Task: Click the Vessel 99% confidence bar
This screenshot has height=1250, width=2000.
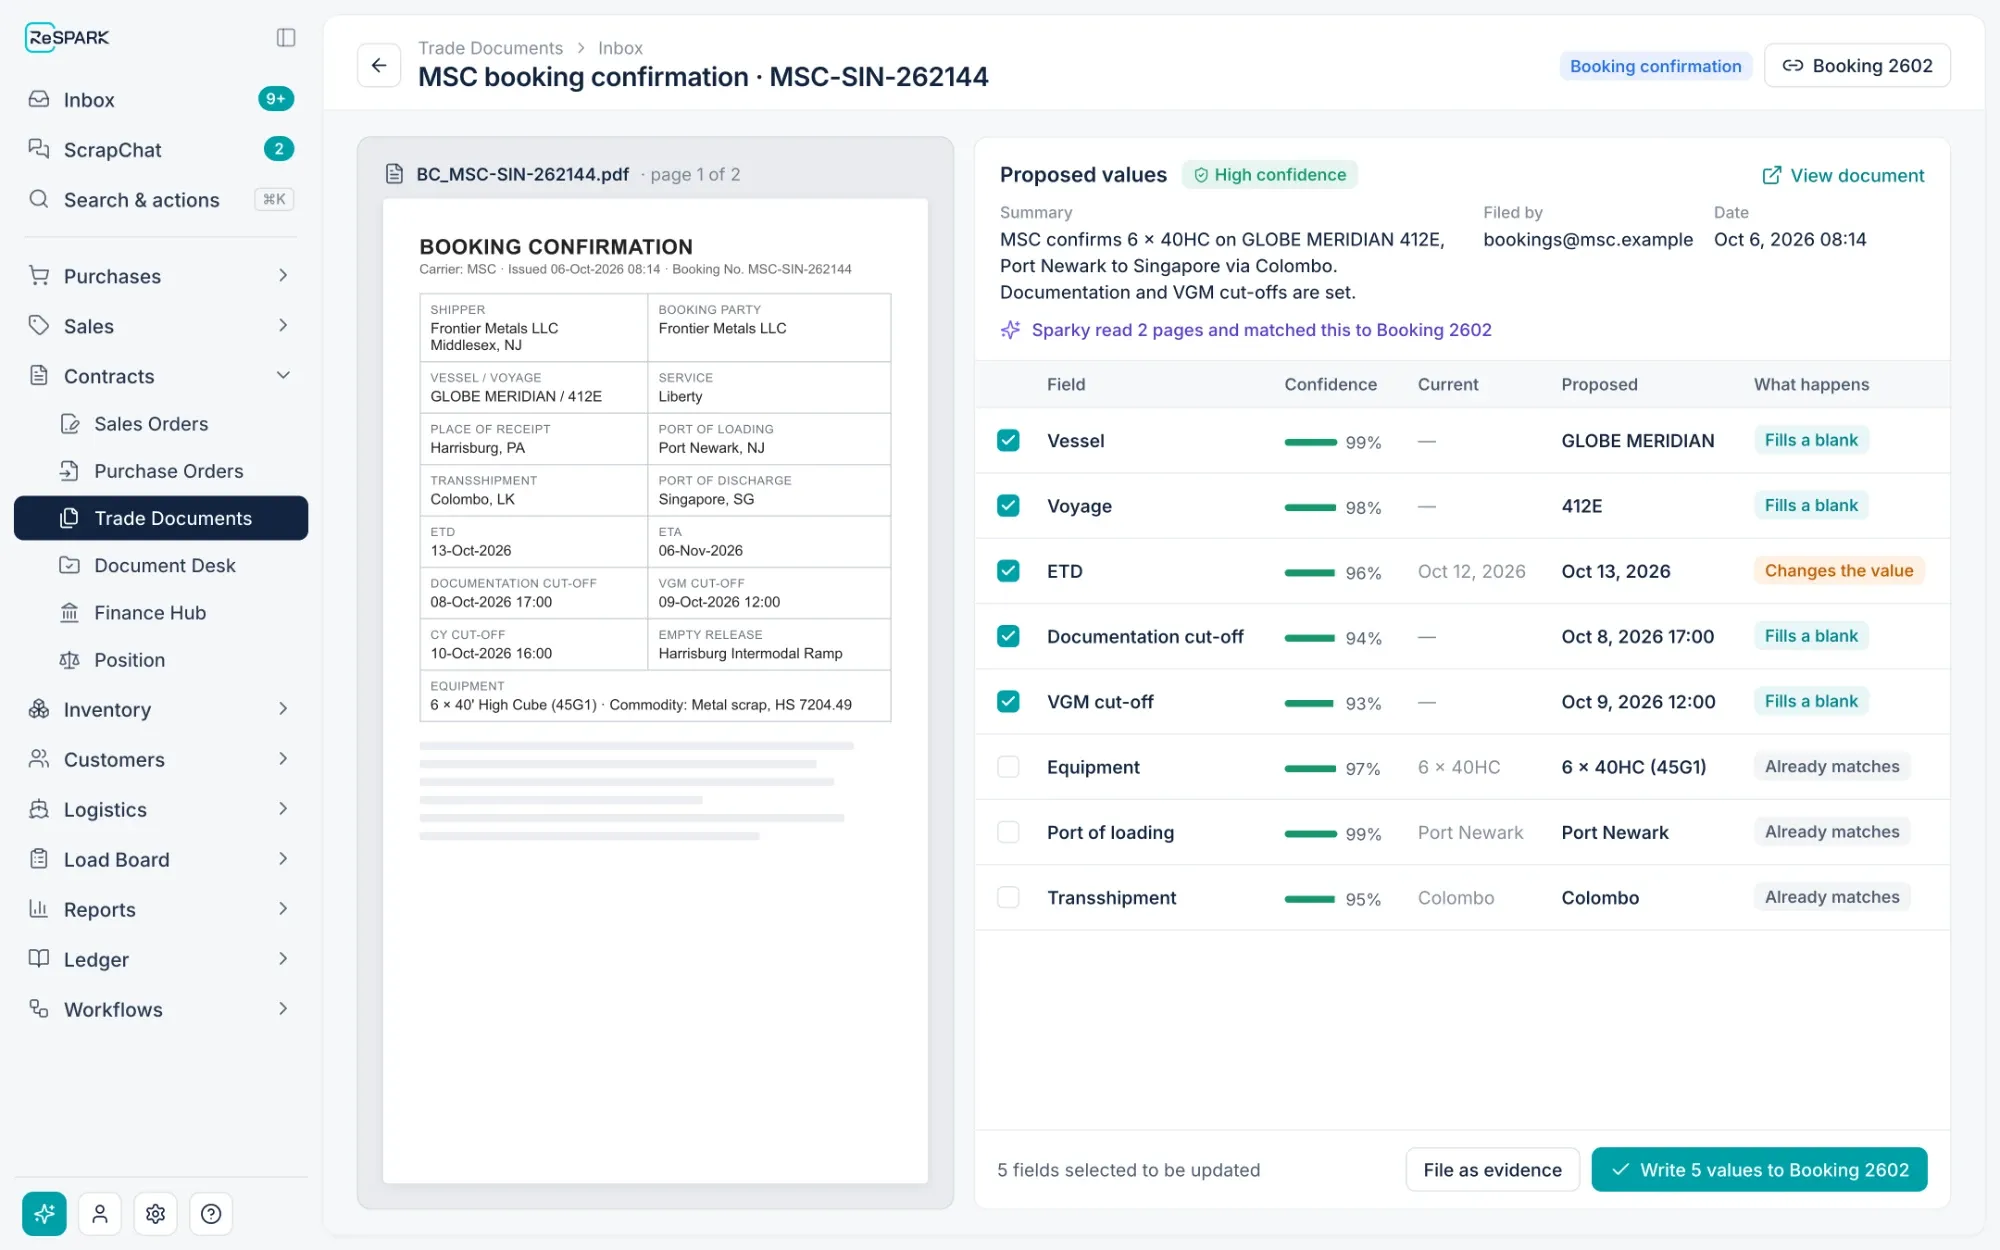Action: 1310,442
